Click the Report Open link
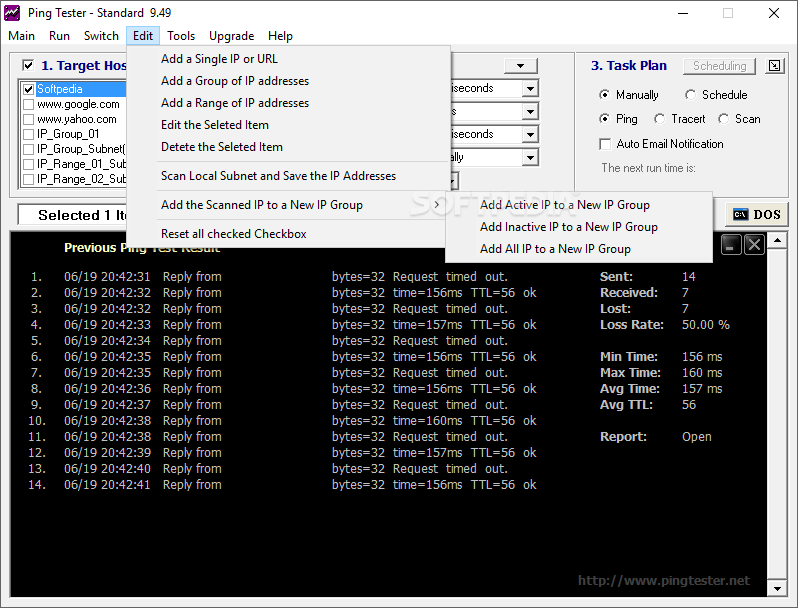Screen dimensions: 798x608 696,437
